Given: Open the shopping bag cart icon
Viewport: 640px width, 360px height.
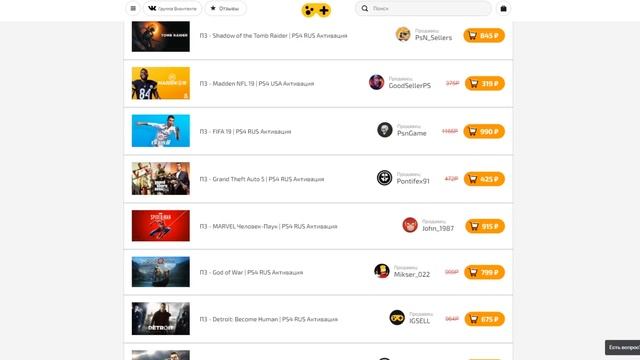Looking at the screenshot, I should [x=503, y=8].
